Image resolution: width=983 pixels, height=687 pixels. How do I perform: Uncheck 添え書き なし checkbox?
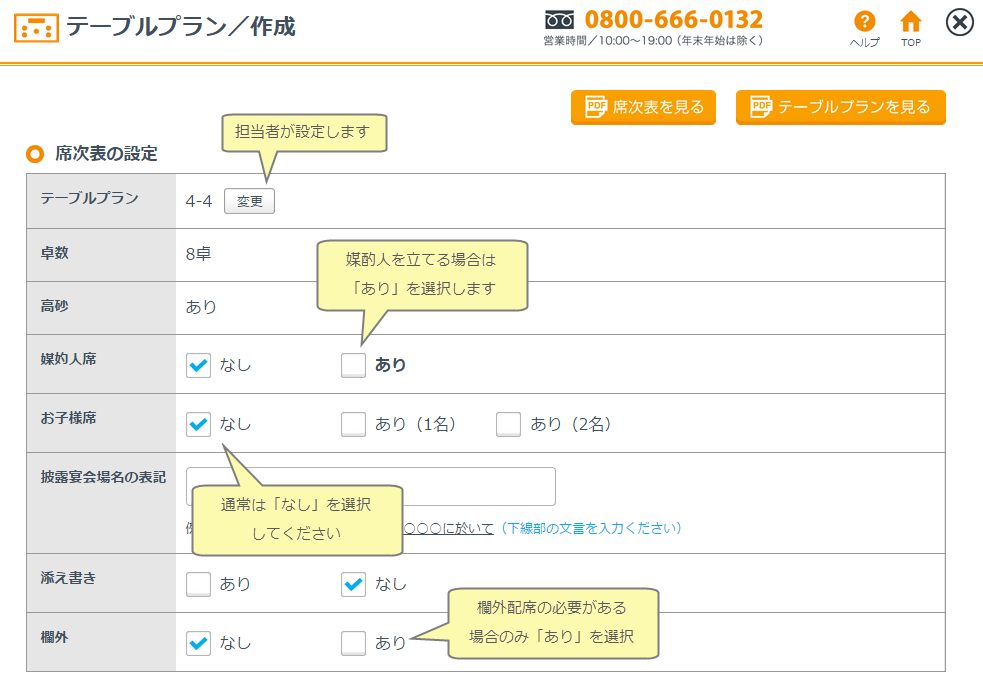353,584
